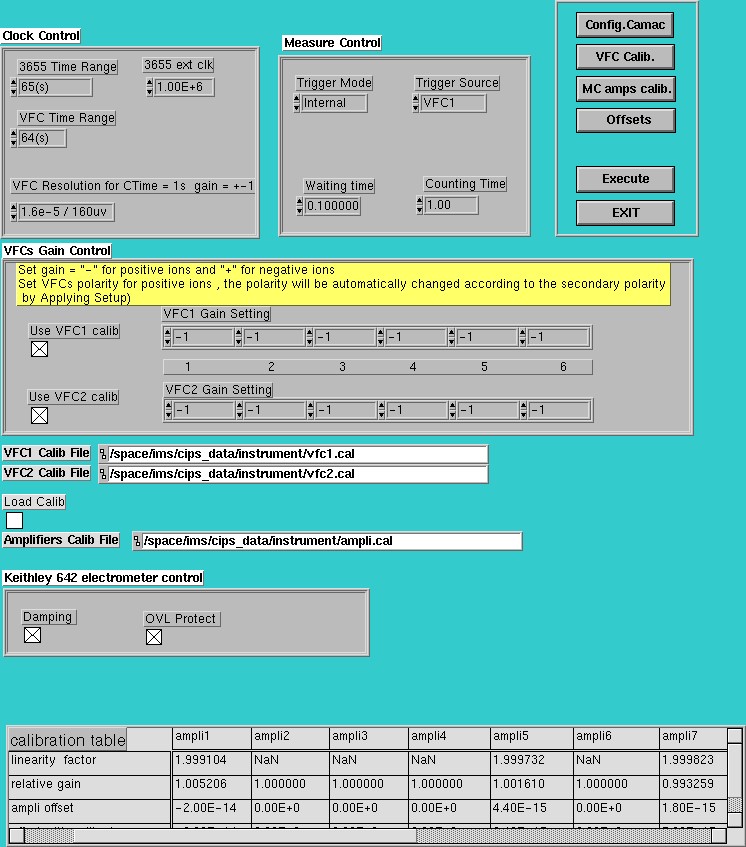Click the Amplifiers Calib File path icon

coord(137,541)
